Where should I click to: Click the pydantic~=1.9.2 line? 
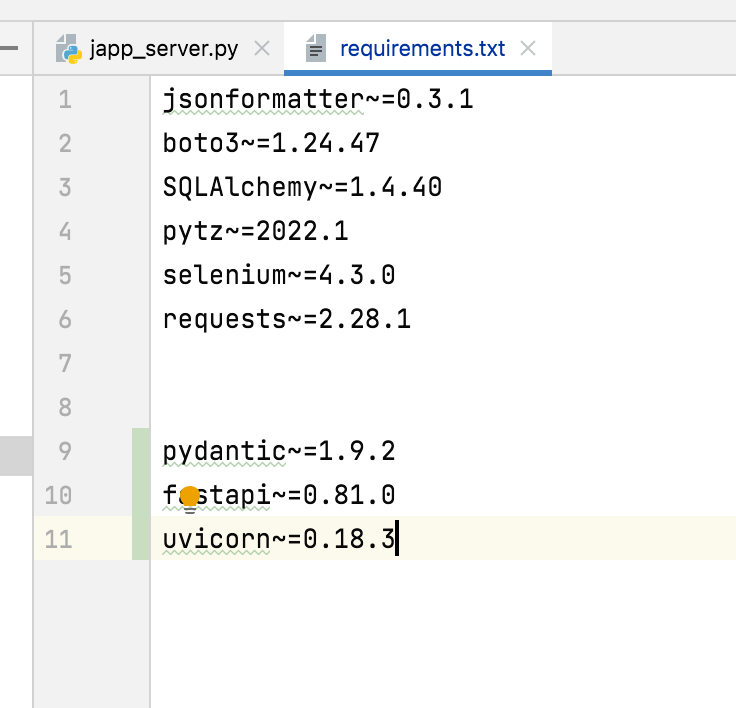tap(279, 451)
